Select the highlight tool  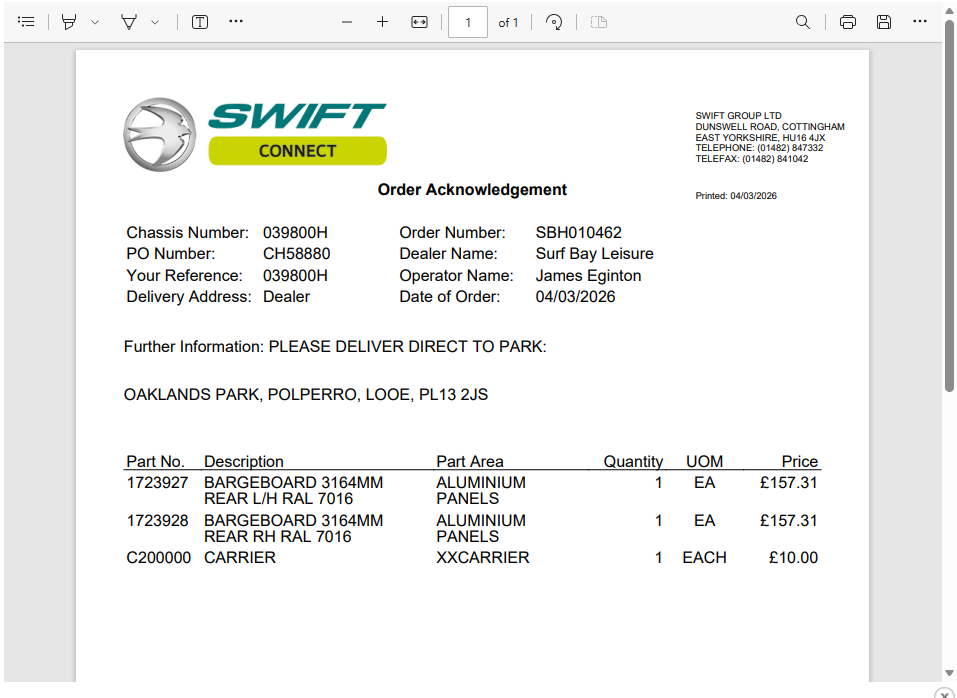click(69, 22)
